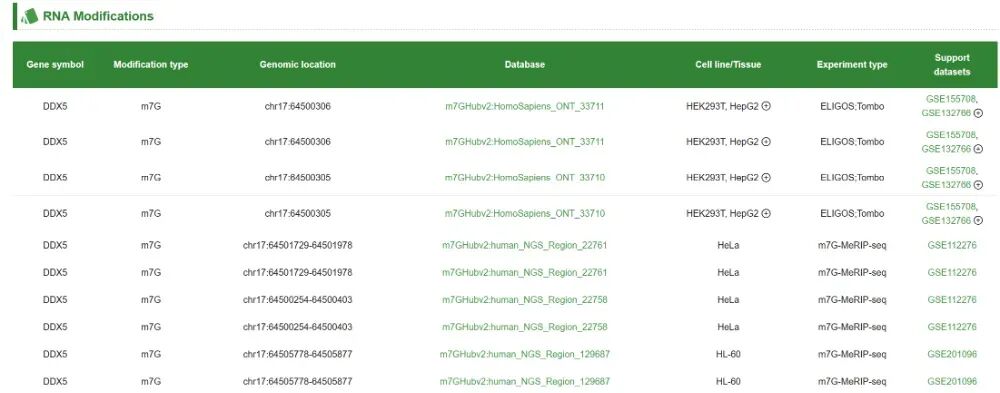The height and width of the screenshot is (393, 1000).
Task: Open second human_NGS_Region_22761 database link
Action: (524, 272)
